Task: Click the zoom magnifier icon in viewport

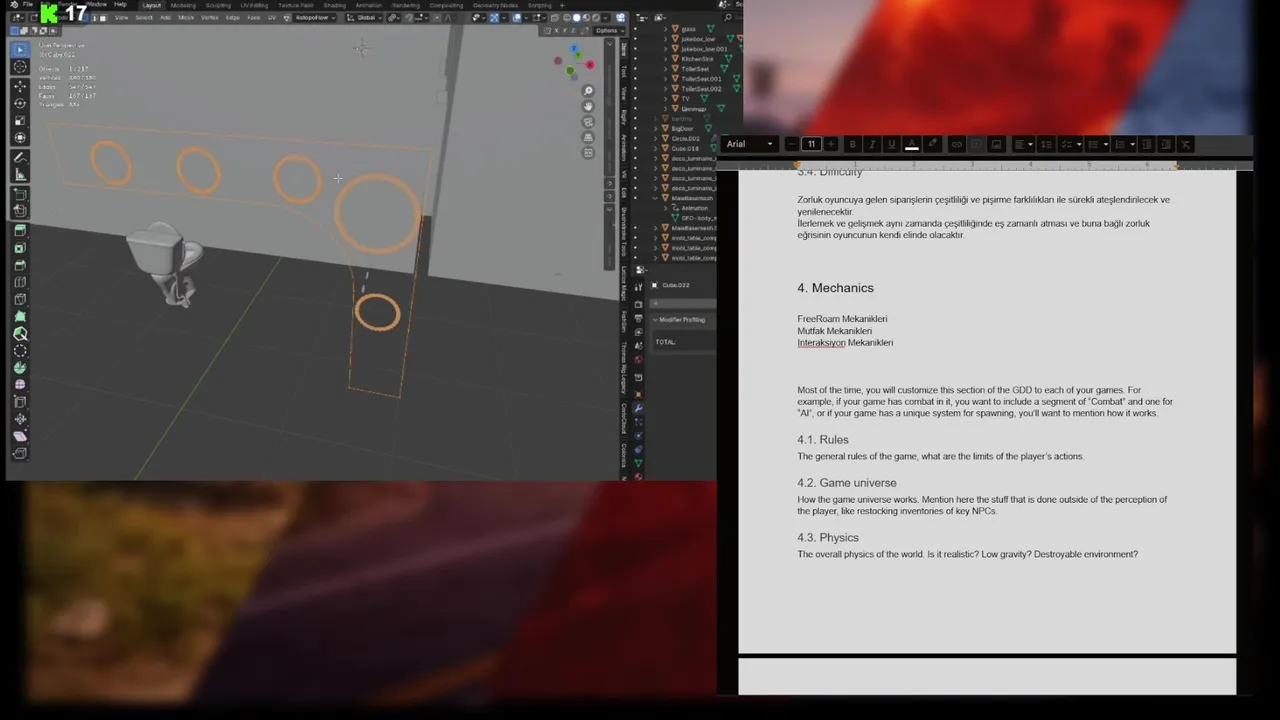Action: coord(589,91)
